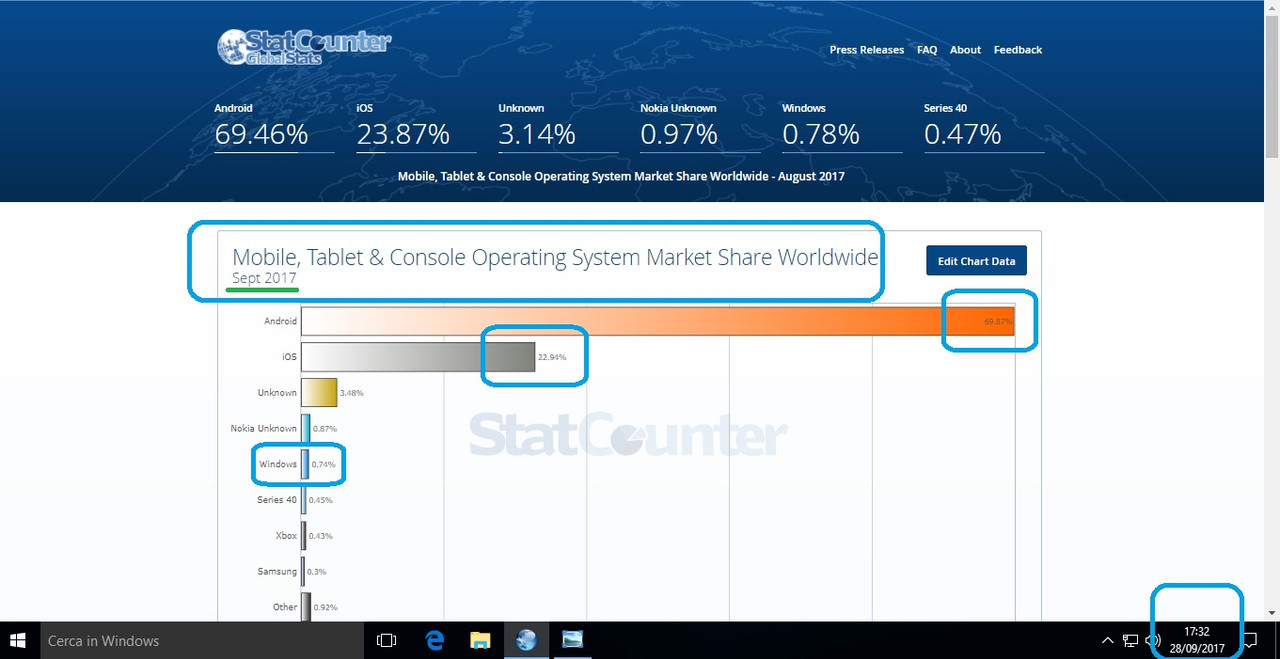Open the volume tray icon
Viewport: 1280px width, 659px height.
click(1153, 640)
